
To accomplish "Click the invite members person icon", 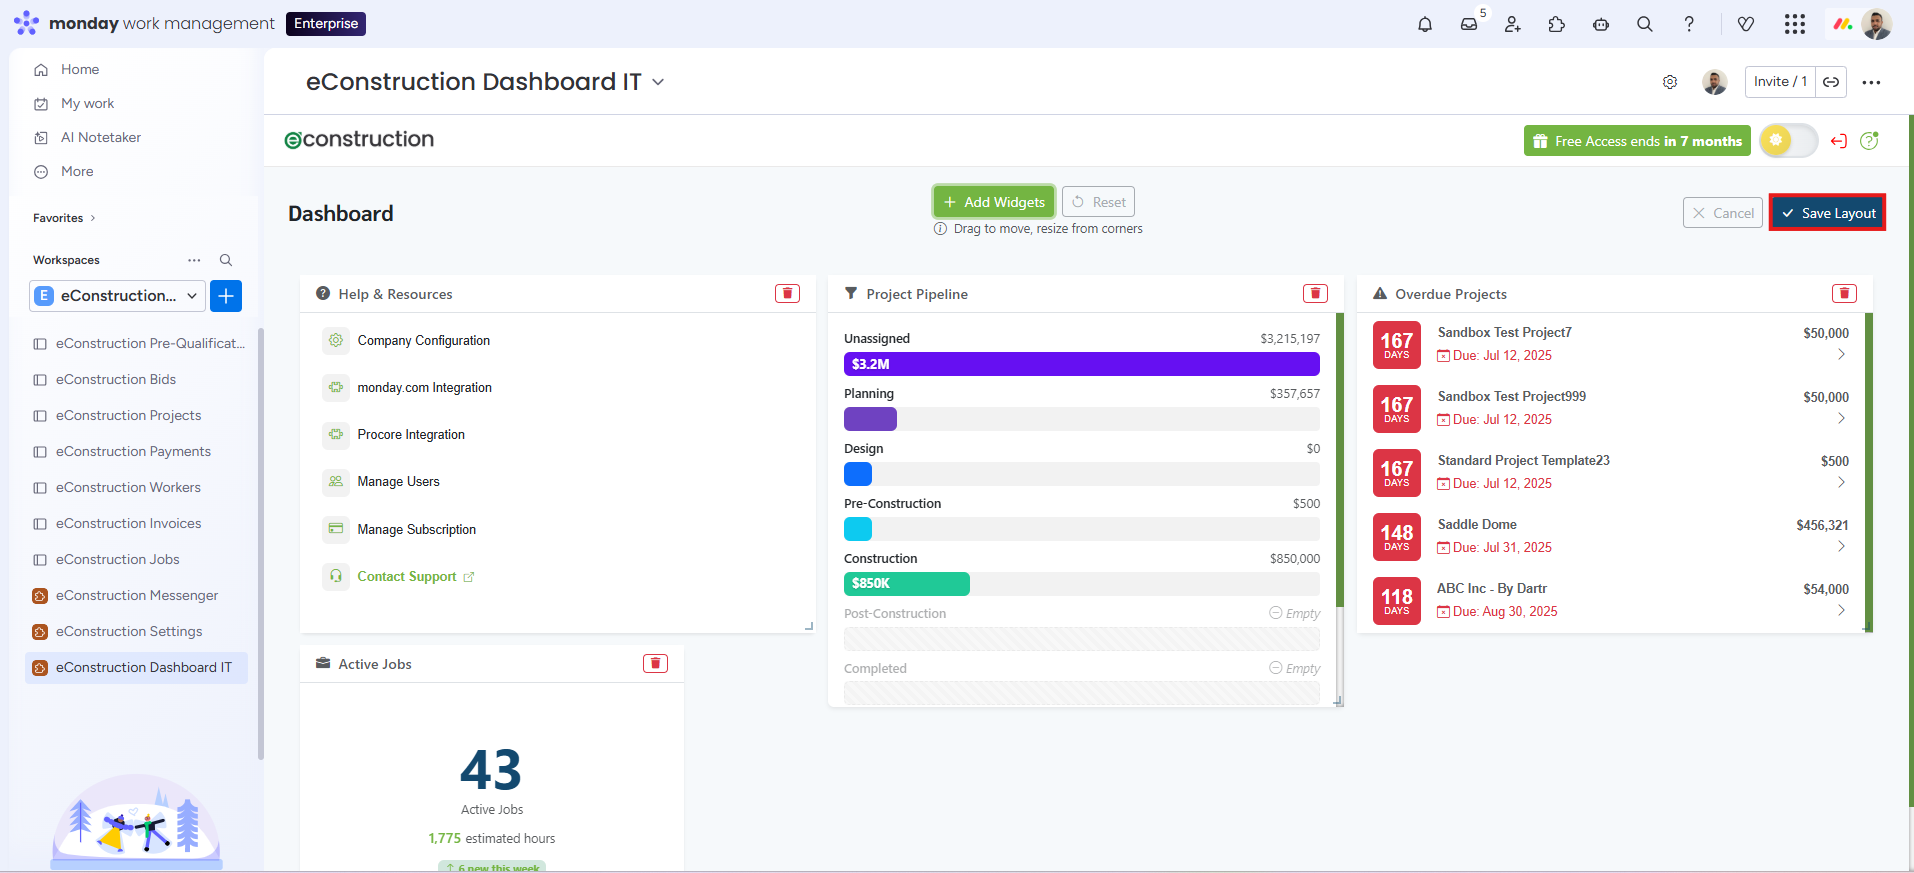I will click(x=1512, y=24).
